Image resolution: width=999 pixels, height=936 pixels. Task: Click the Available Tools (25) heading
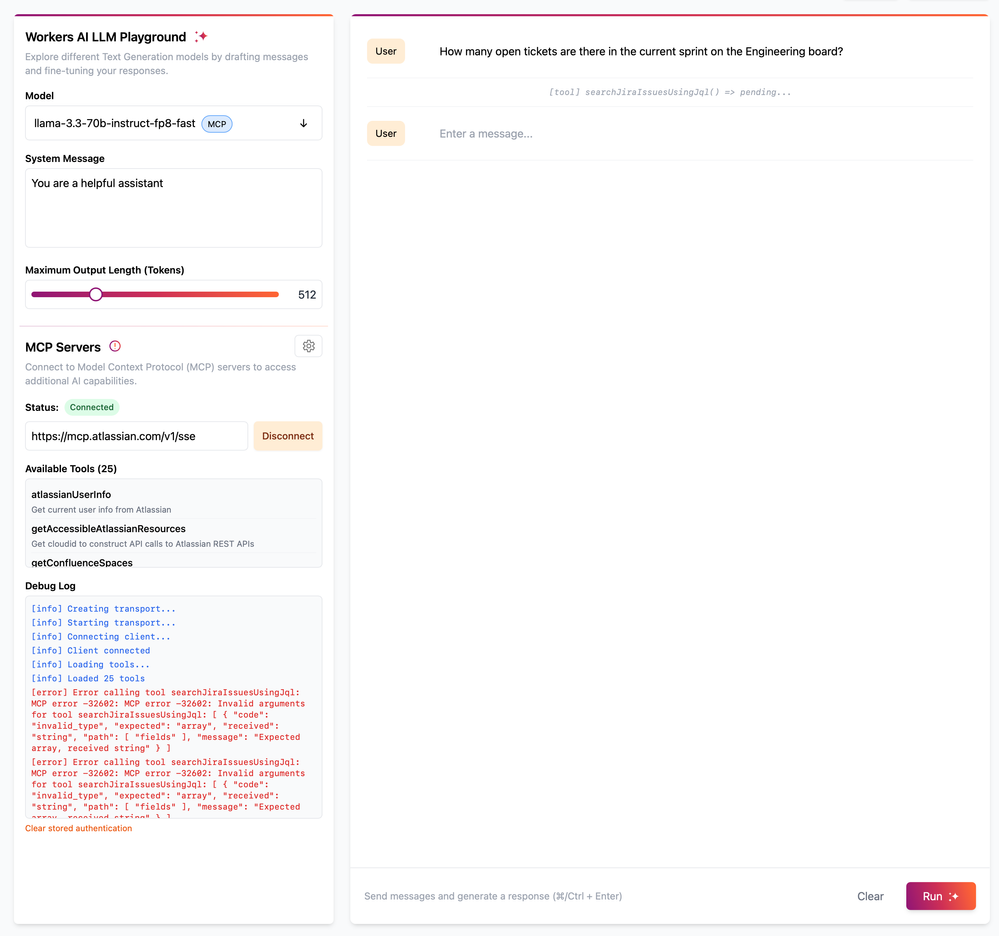(71, 468)
